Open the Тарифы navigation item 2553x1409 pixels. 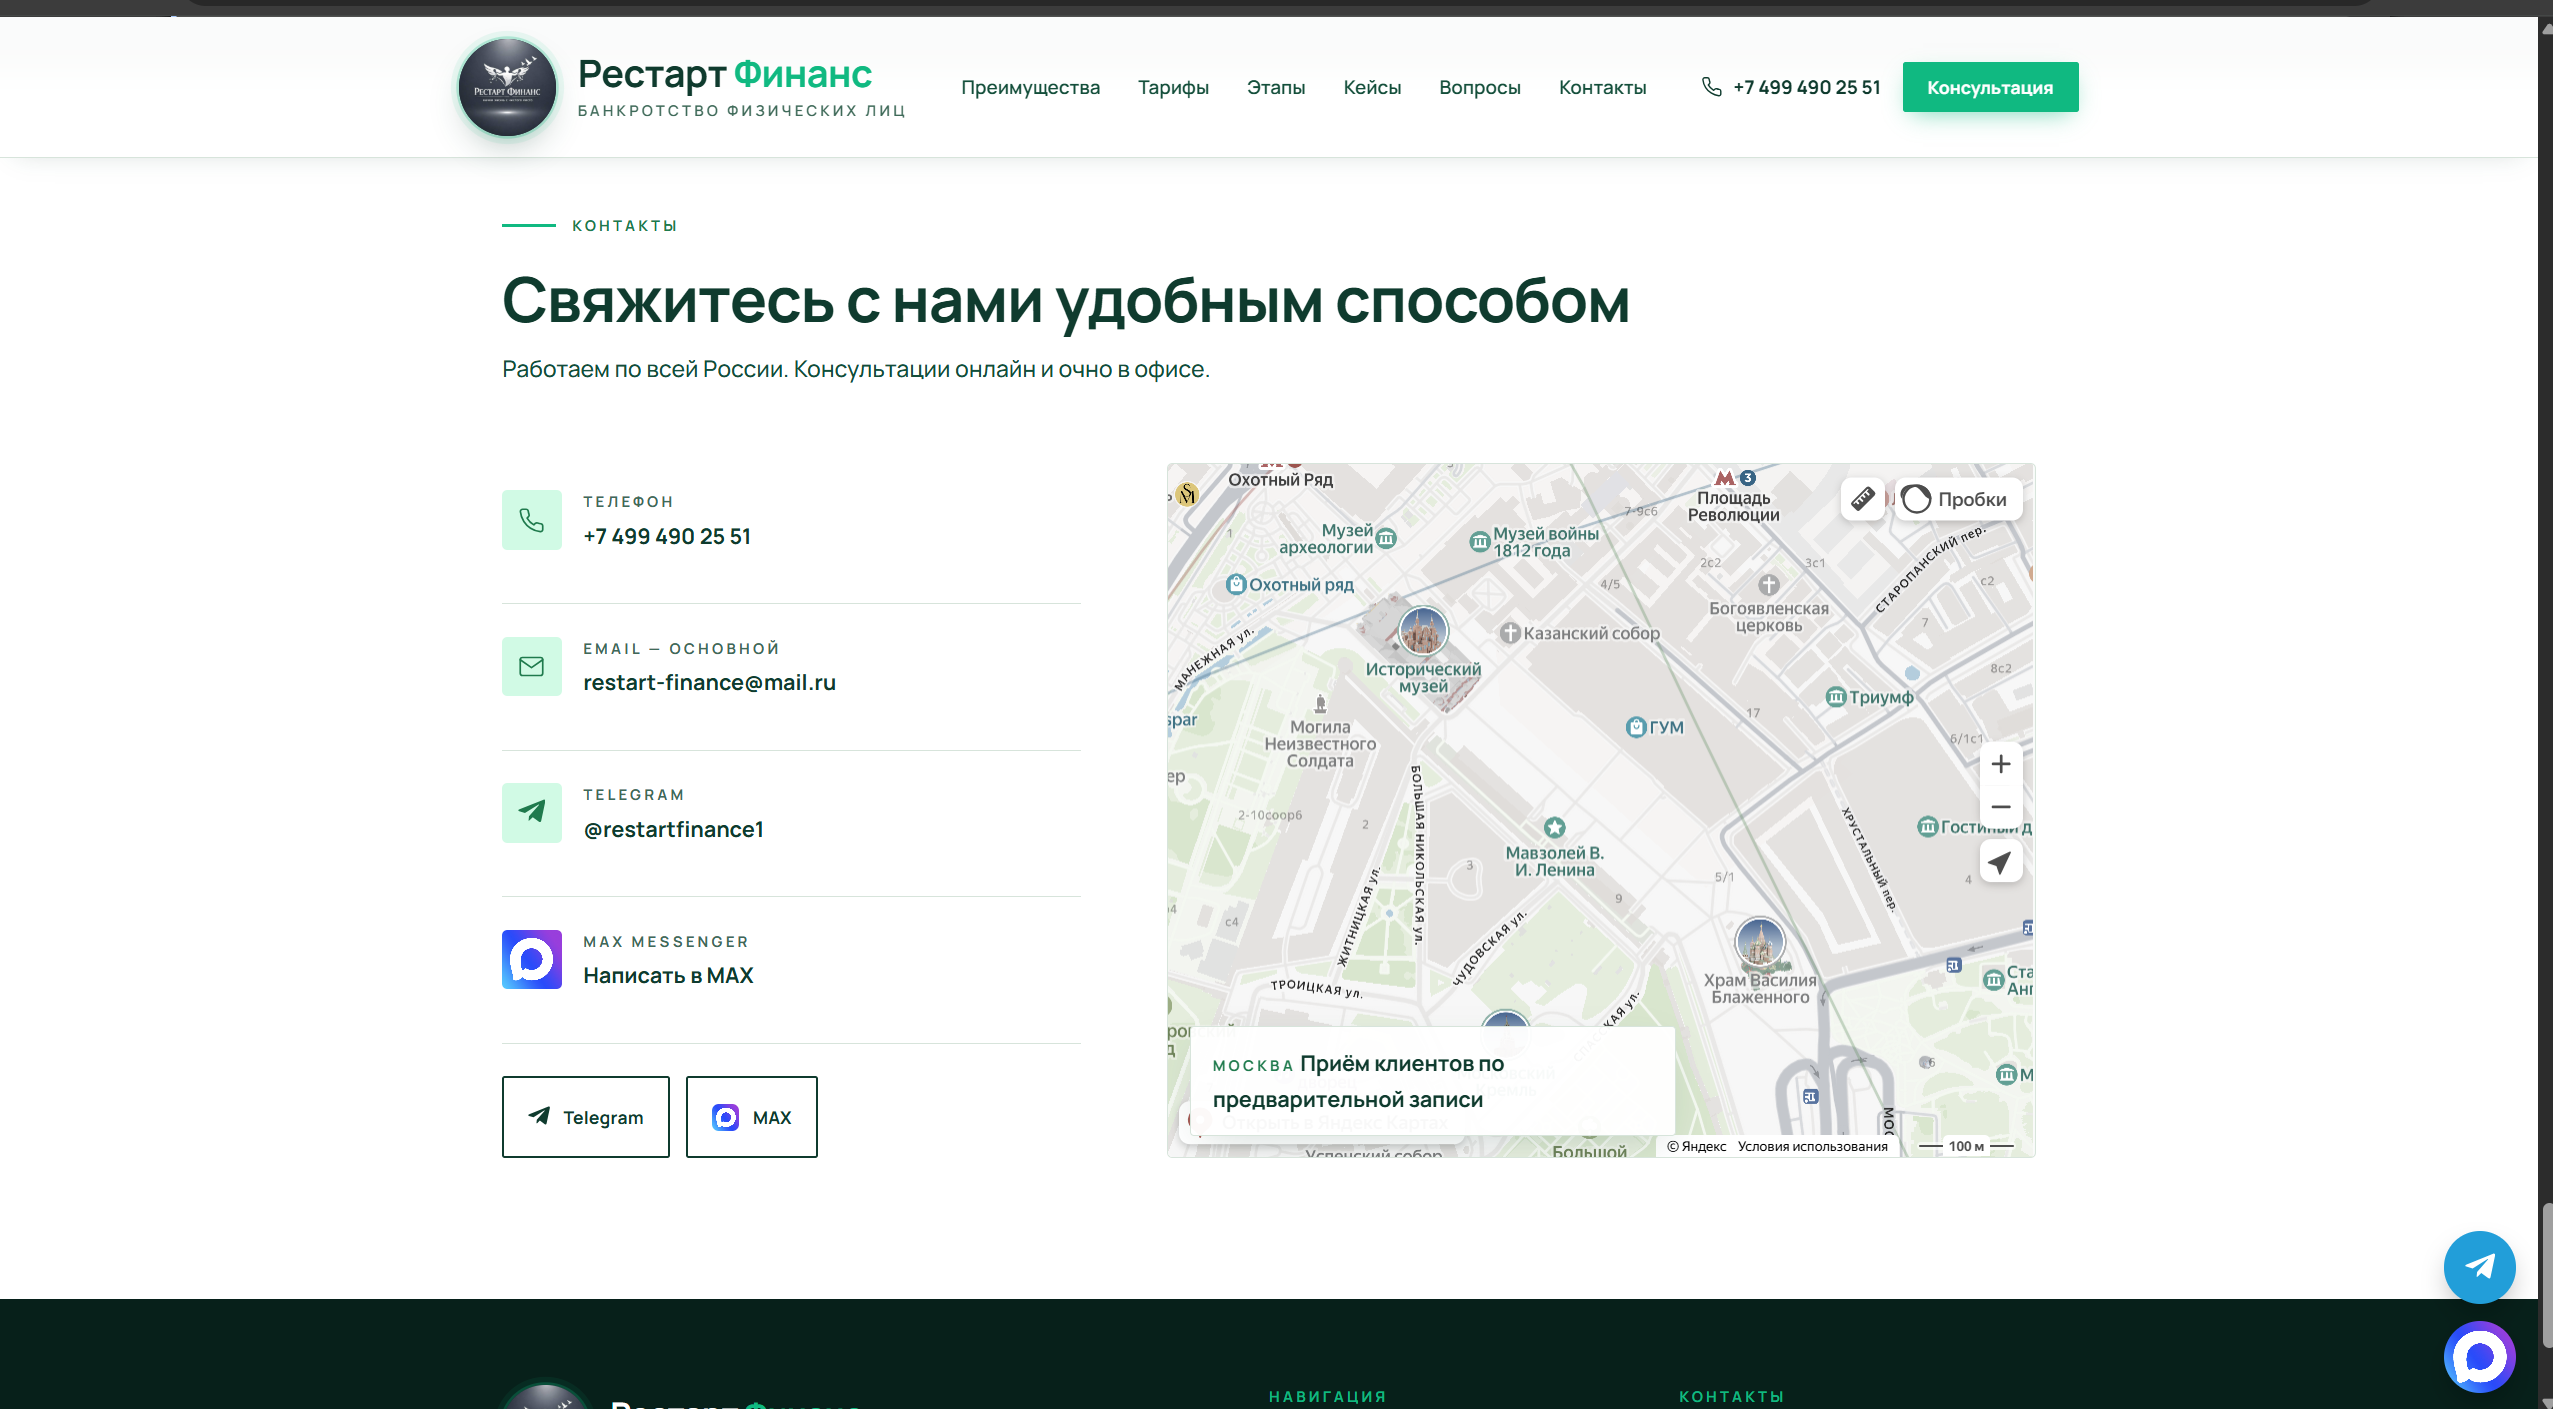(x=1172, y=87)
